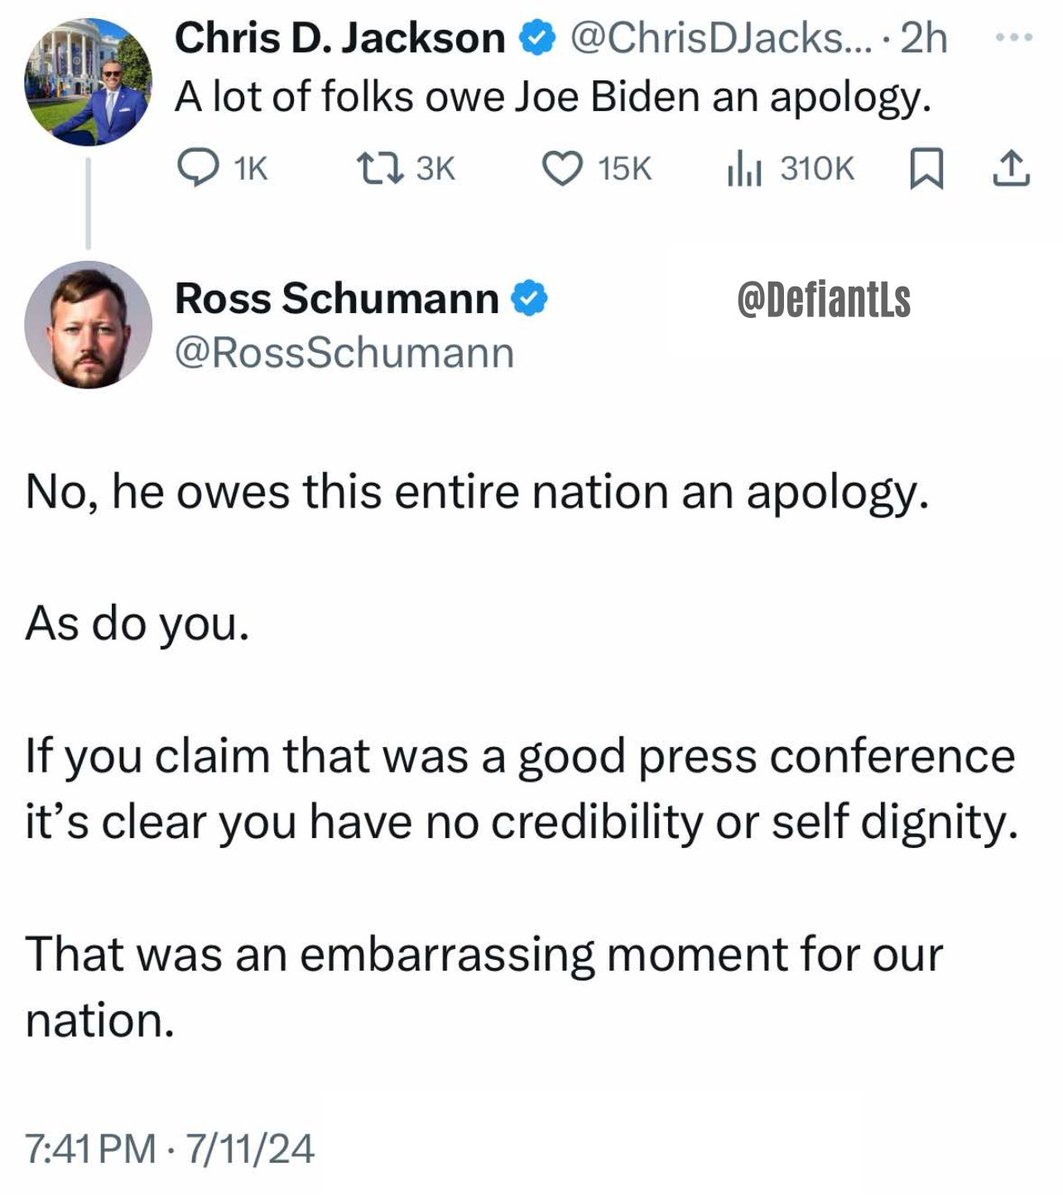Click Ross Schumann's blue verified badge
Screen dimensions: 1063x1200
click(x=530, y=297)
